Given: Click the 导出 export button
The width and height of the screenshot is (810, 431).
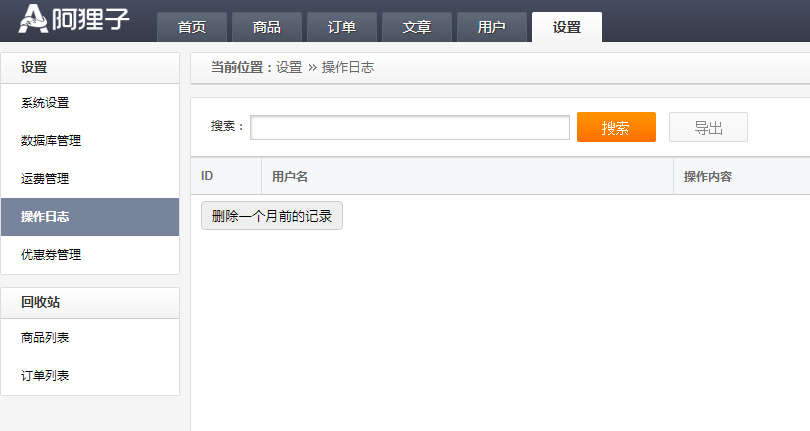Looking at the screenshot, I should [x=708, y=128].
